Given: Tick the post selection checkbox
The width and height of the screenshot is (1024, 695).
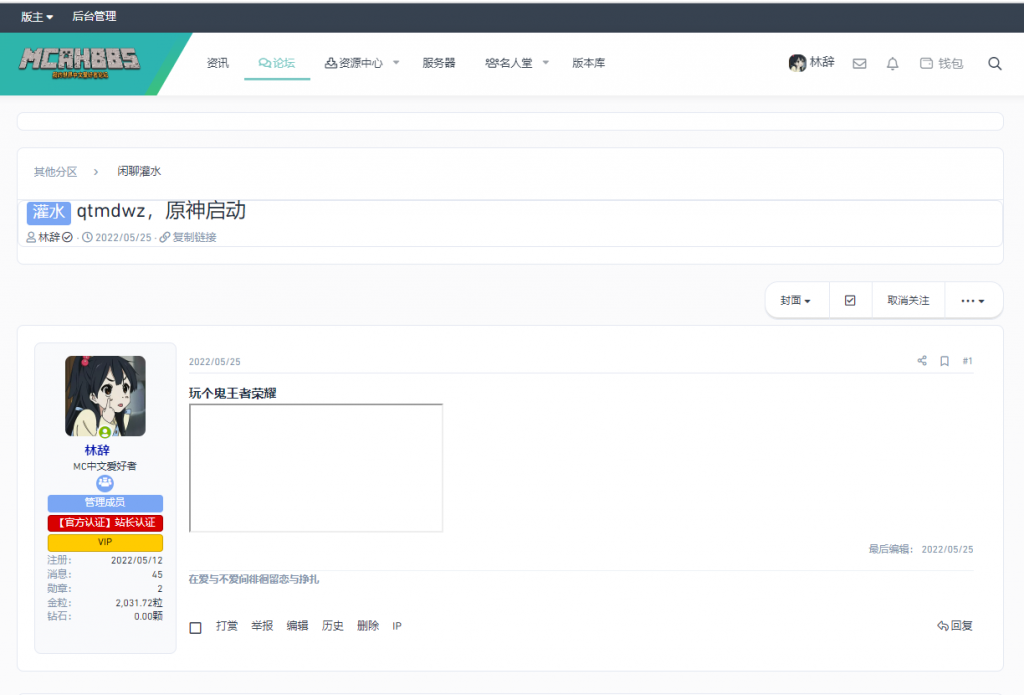Looking at the screenshot, I should pyautogui.click(x=195, y=628).
